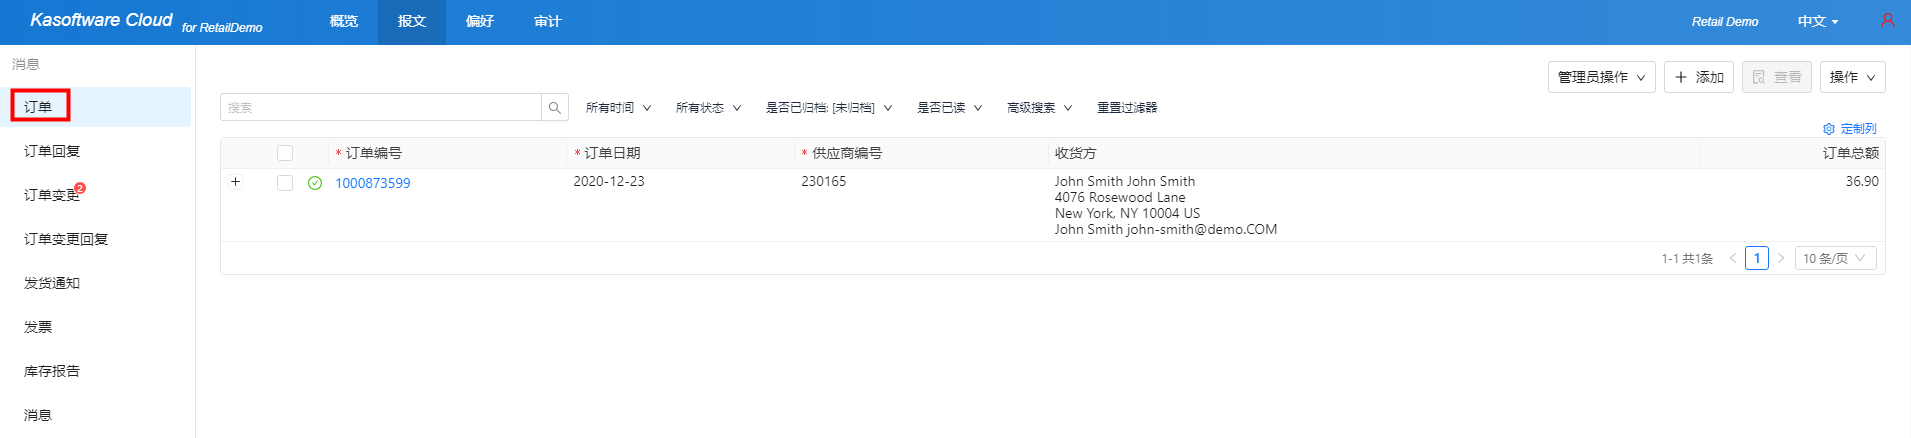Image resolution: width=1911 pixels, height=438 pixels.
Task: Open order number 1000873599 link
Action: coord(373,183)
